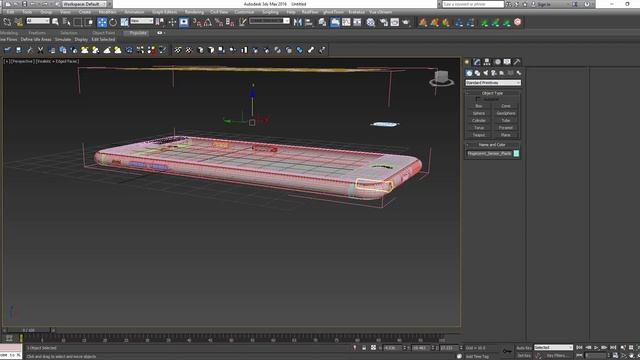640x360 pixels.
Task: Switch to the Populate ribbon tab
Action: coord(137,33)
